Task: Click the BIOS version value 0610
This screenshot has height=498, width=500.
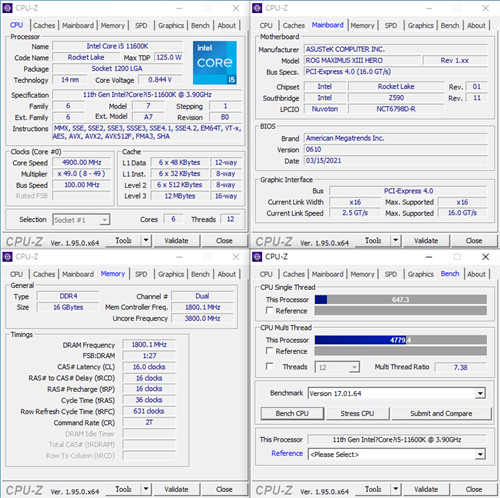Action: (396, 150)
